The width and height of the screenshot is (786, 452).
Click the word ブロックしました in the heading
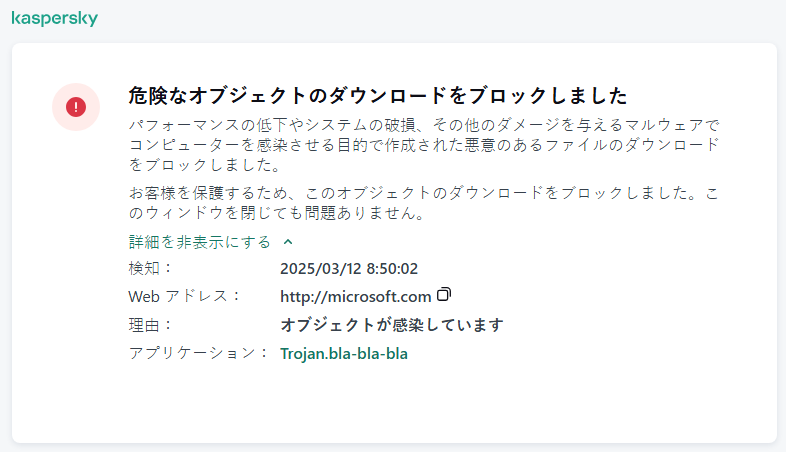(549, 96)
